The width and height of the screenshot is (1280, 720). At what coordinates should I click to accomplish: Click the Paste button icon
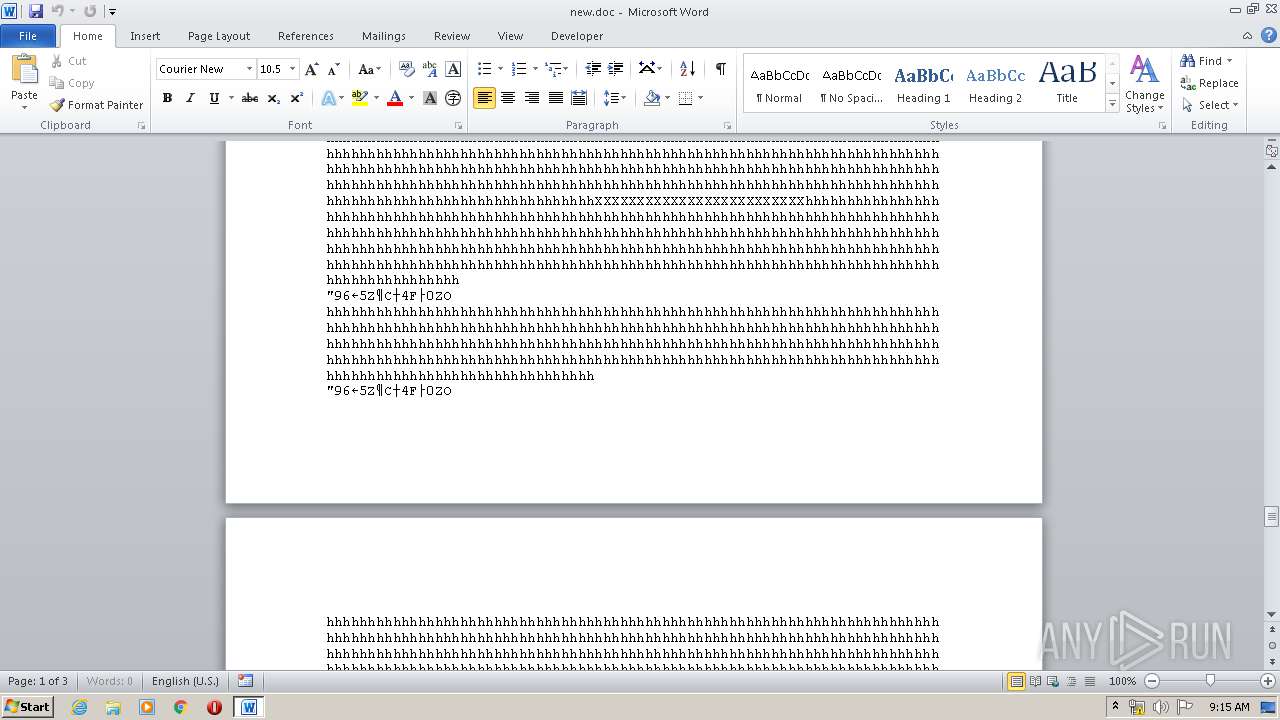(x=24, y=71)
